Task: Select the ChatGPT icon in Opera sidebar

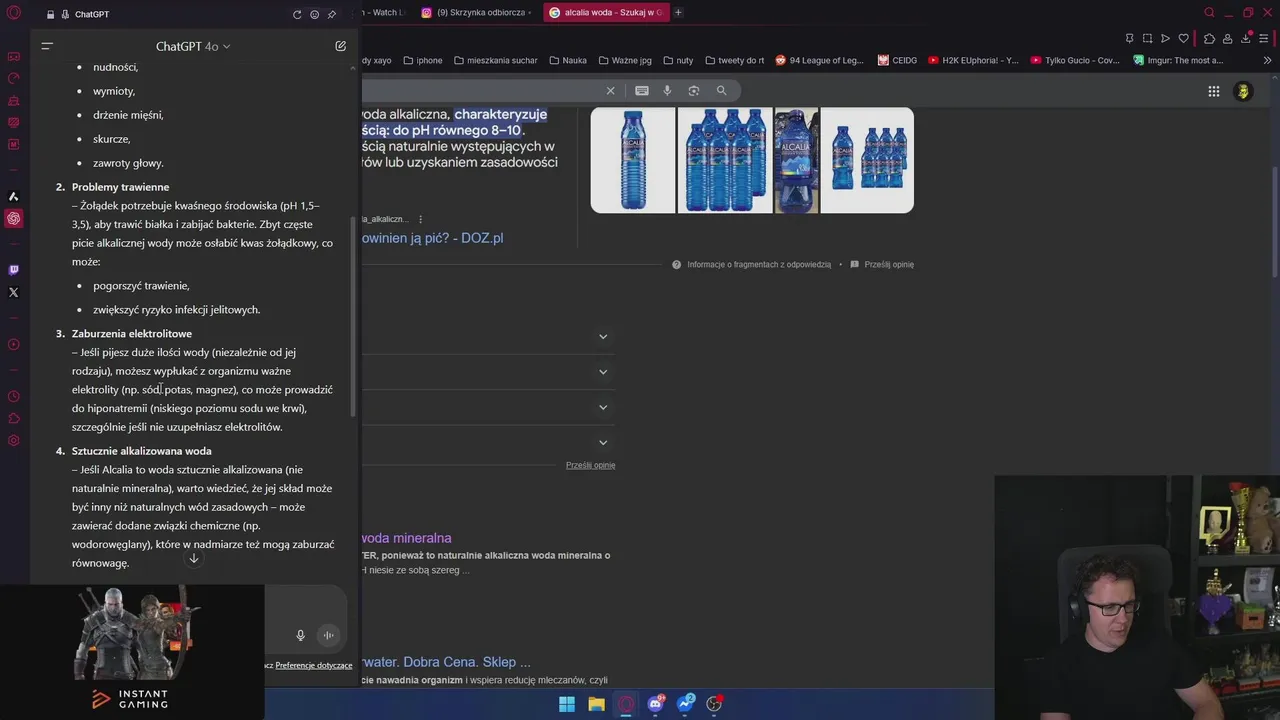Action: [13, 218]
